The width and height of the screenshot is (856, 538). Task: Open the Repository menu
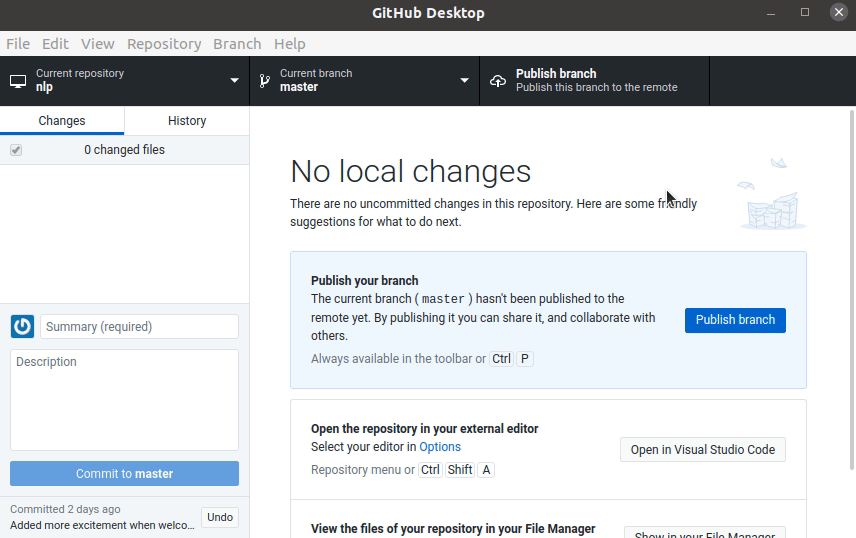pyautogui.click(x=164, y=44)
